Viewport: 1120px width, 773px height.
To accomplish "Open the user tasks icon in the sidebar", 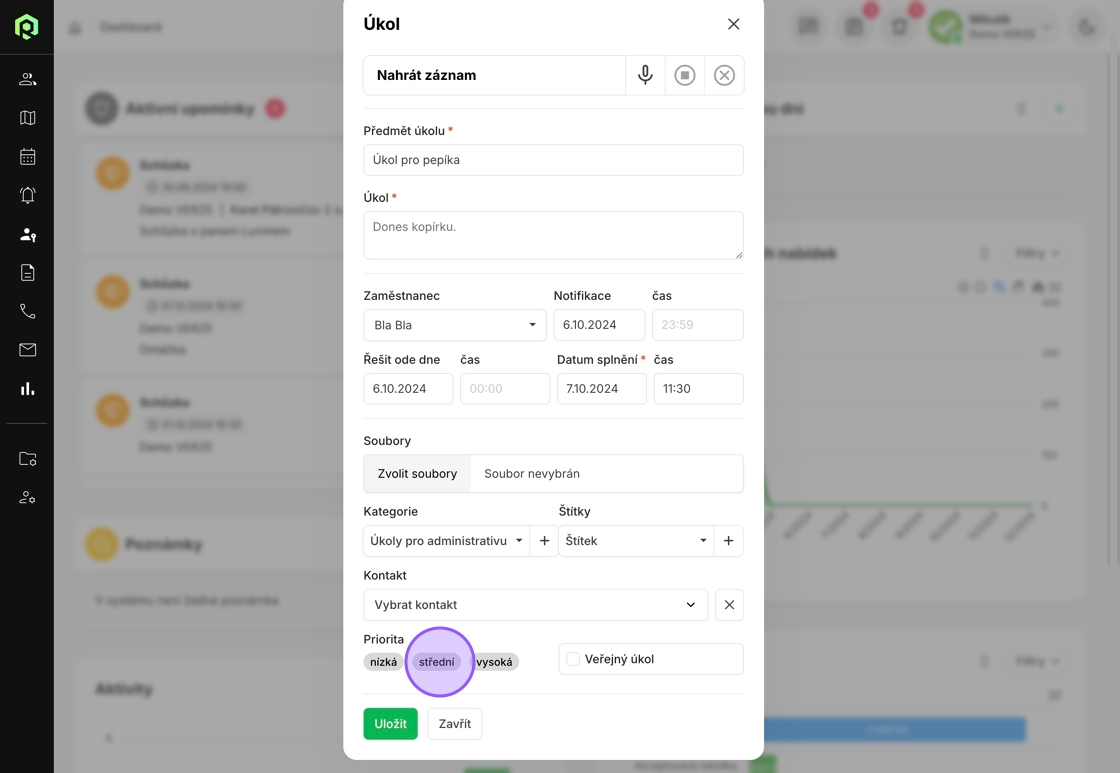I will tap(27, 234).
